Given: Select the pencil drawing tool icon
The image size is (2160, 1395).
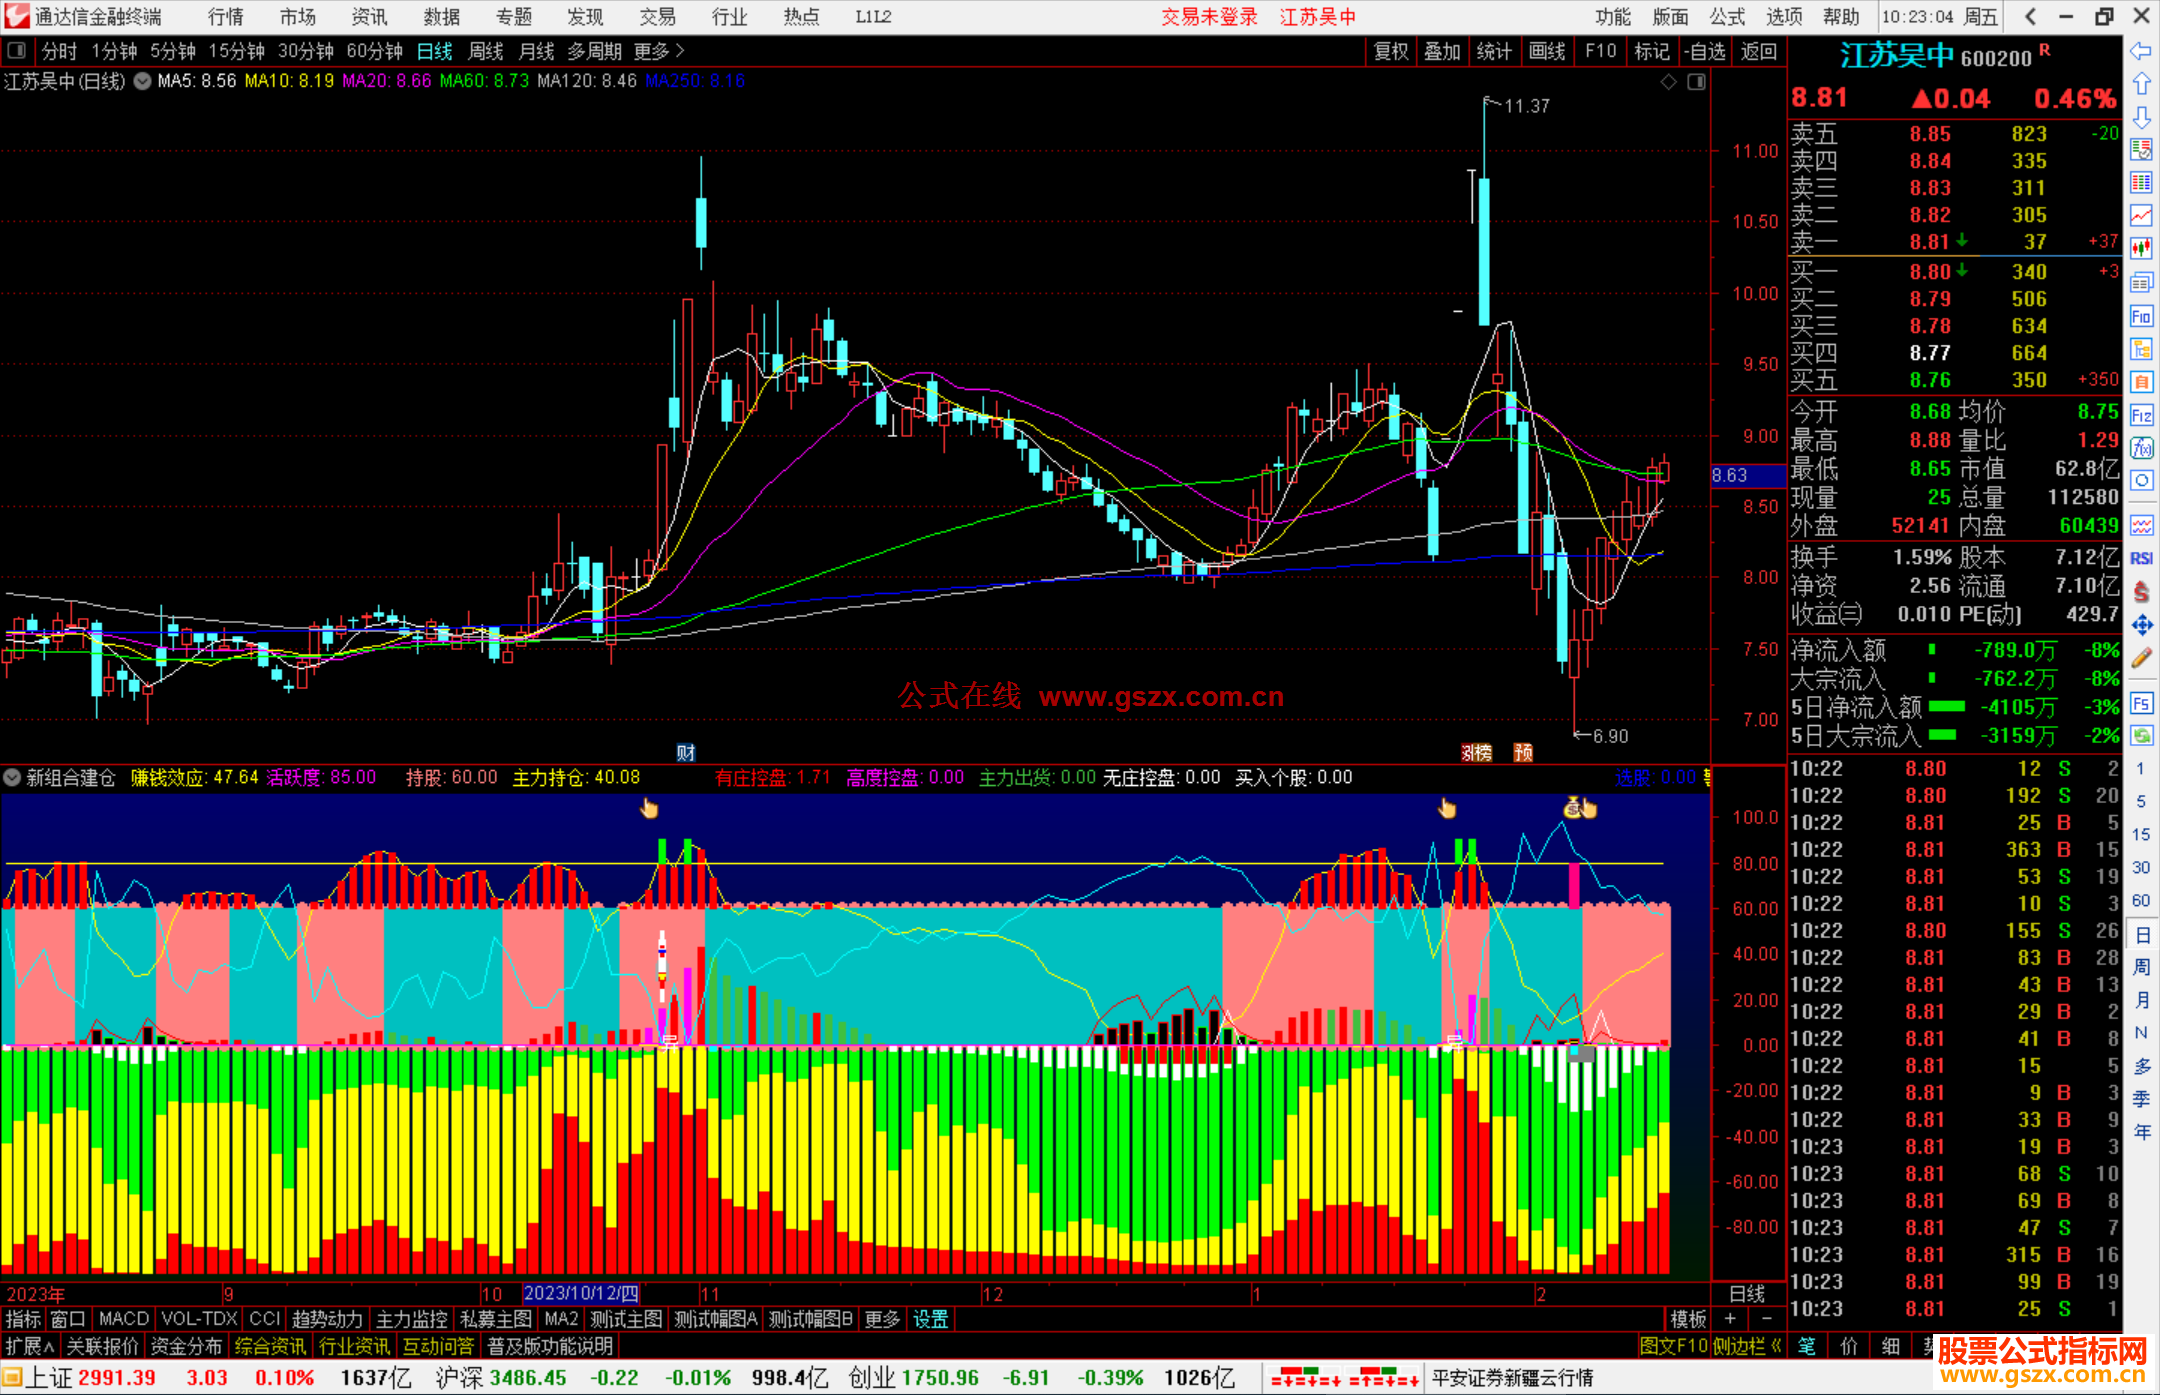Looking at the screenshot, I should click(2141, 658).
